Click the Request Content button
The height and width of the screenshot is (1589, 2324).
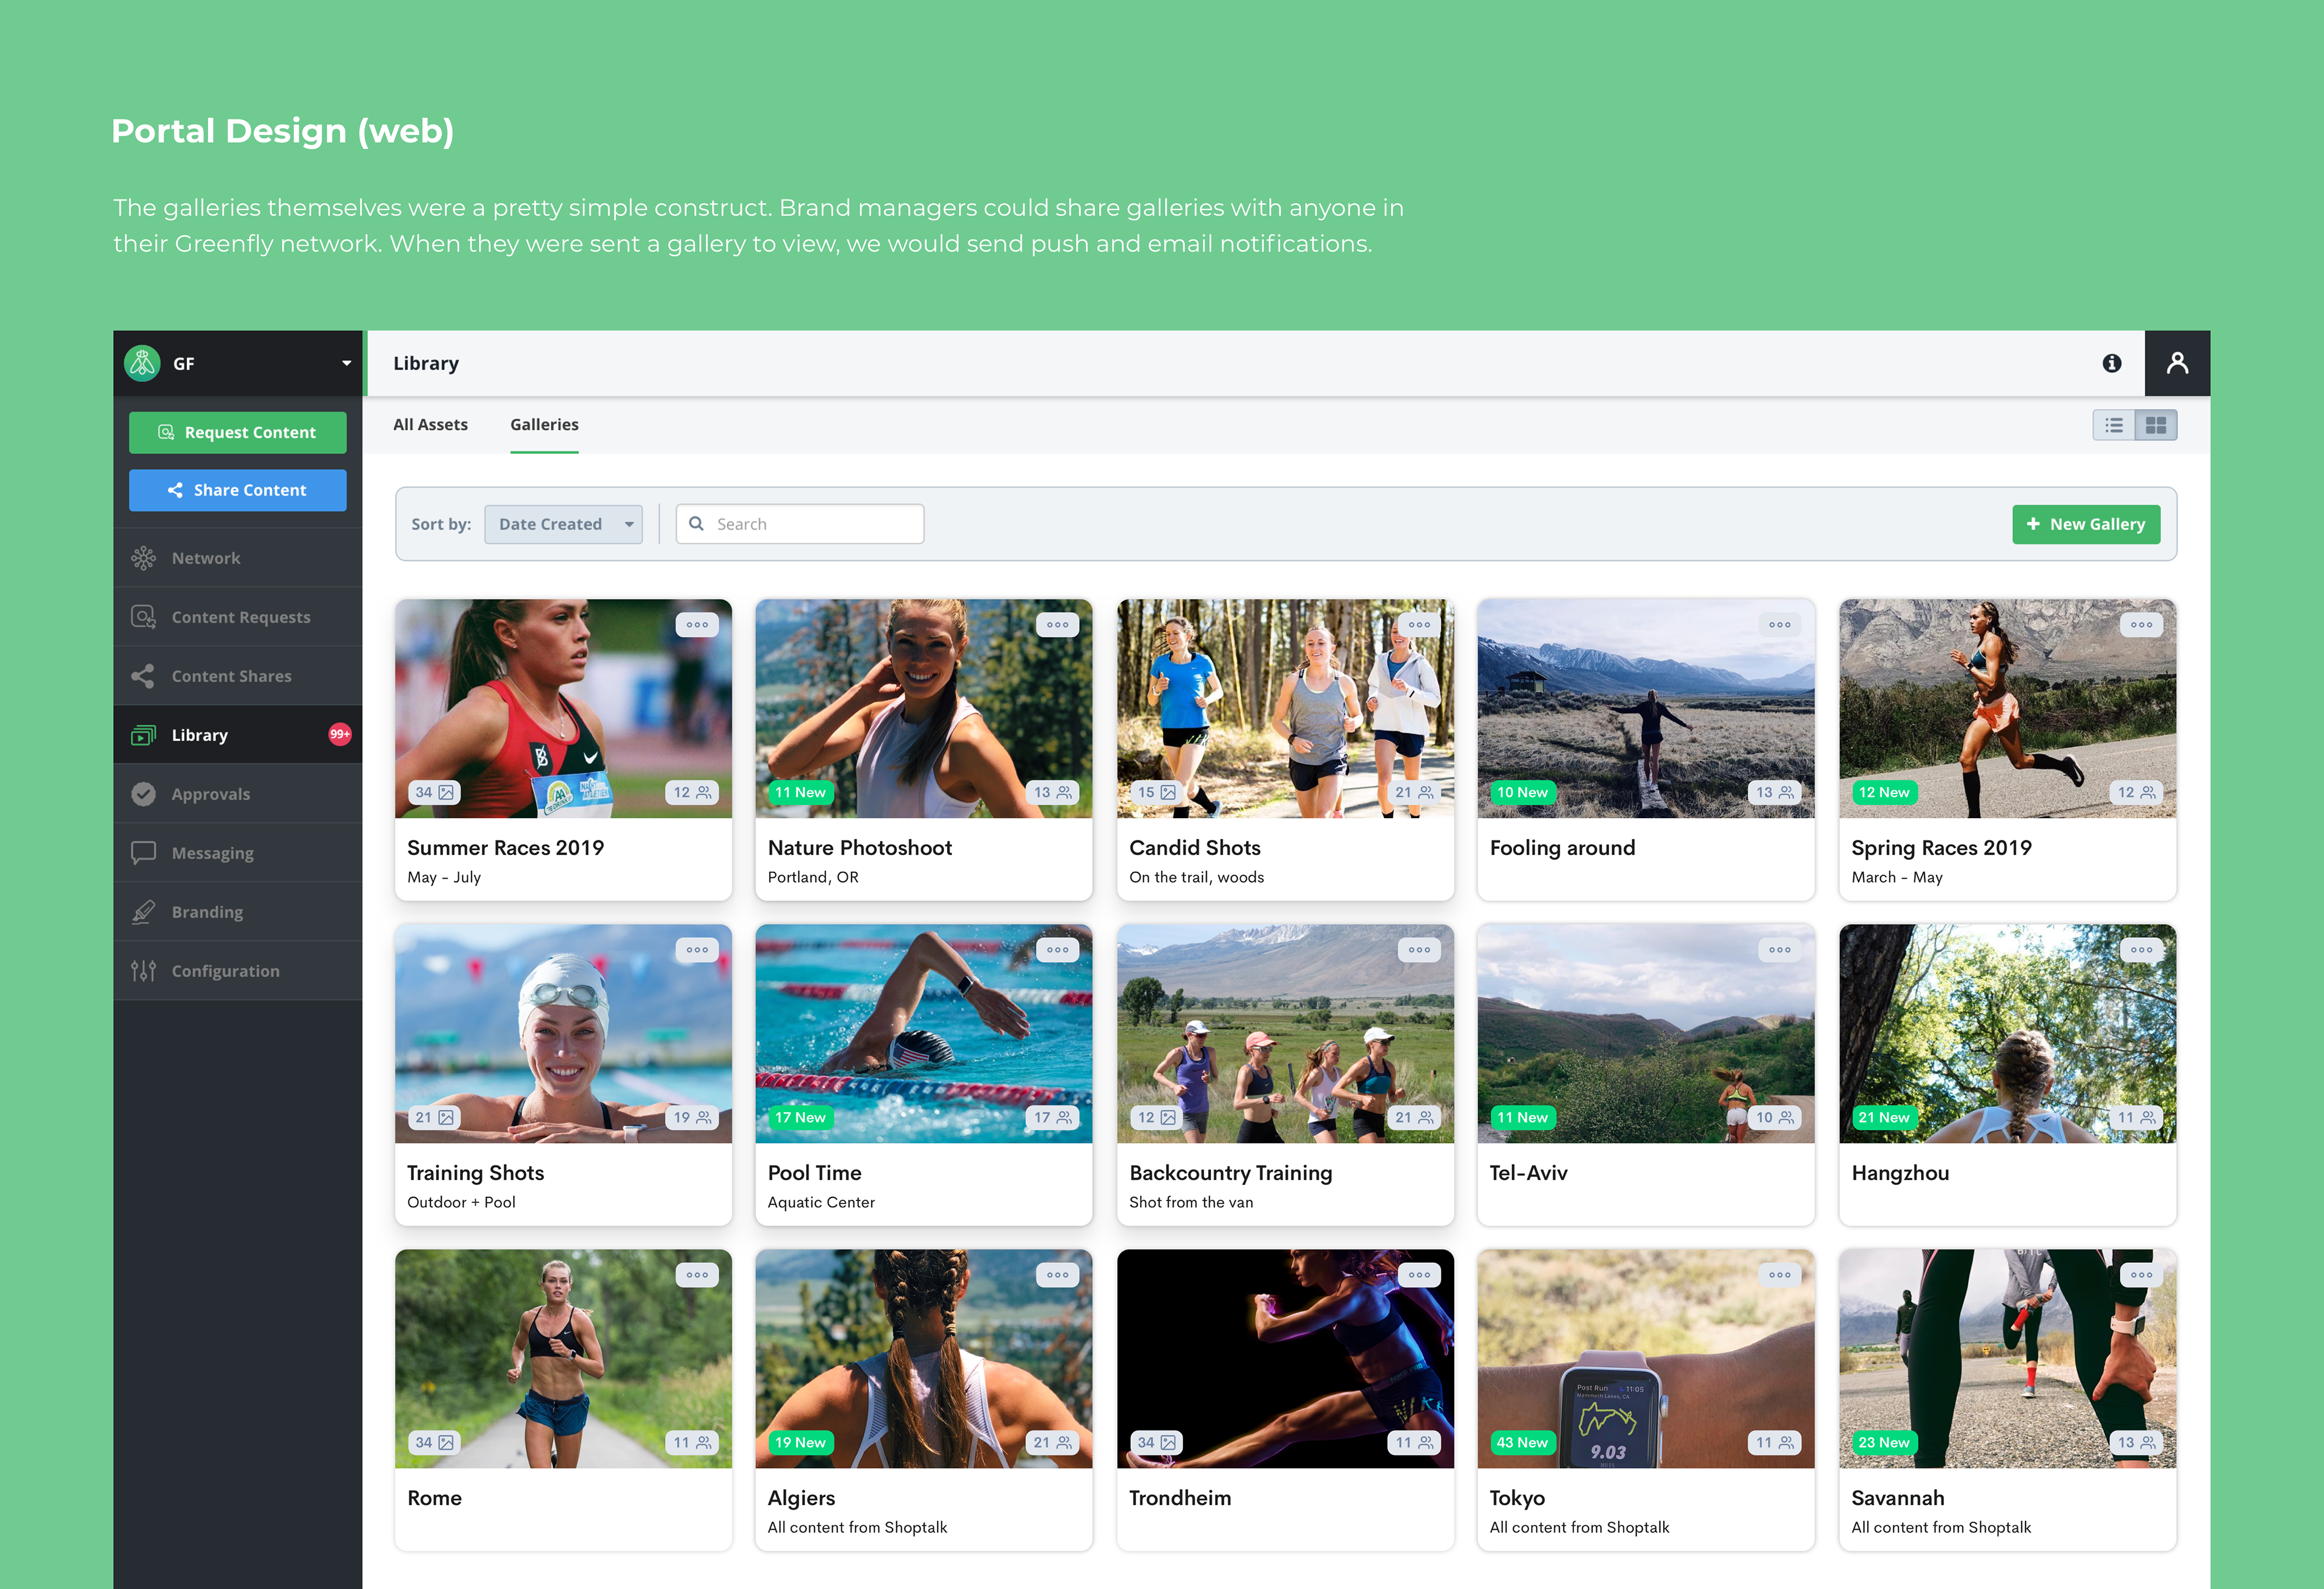[x=238, y=432]
